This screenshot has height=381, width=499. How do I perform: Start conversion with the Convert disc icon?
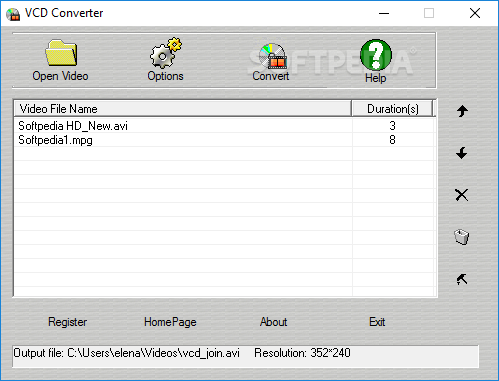pos(273,56)
